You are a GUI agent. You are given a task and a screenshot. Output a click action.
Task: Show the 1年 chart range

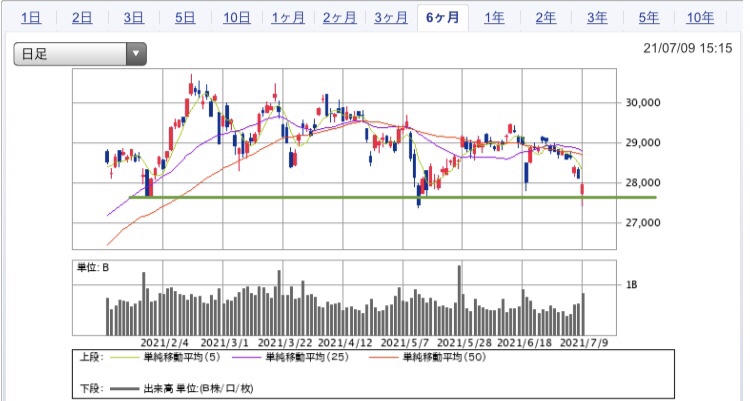494,18
